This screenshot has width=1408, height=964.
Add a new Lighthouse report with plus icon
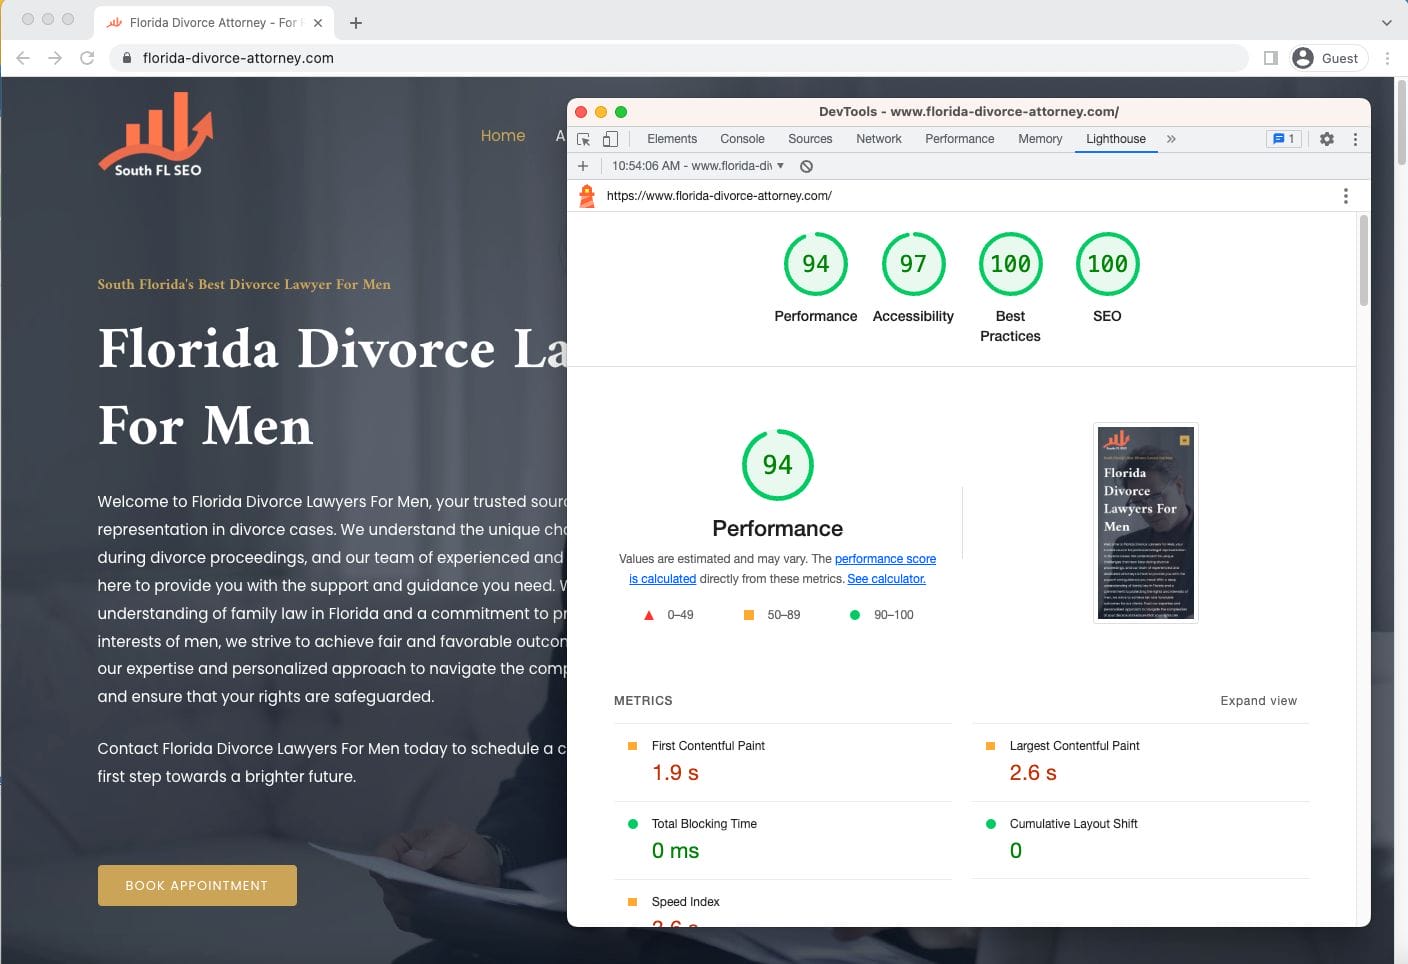[x=583, y=166]
